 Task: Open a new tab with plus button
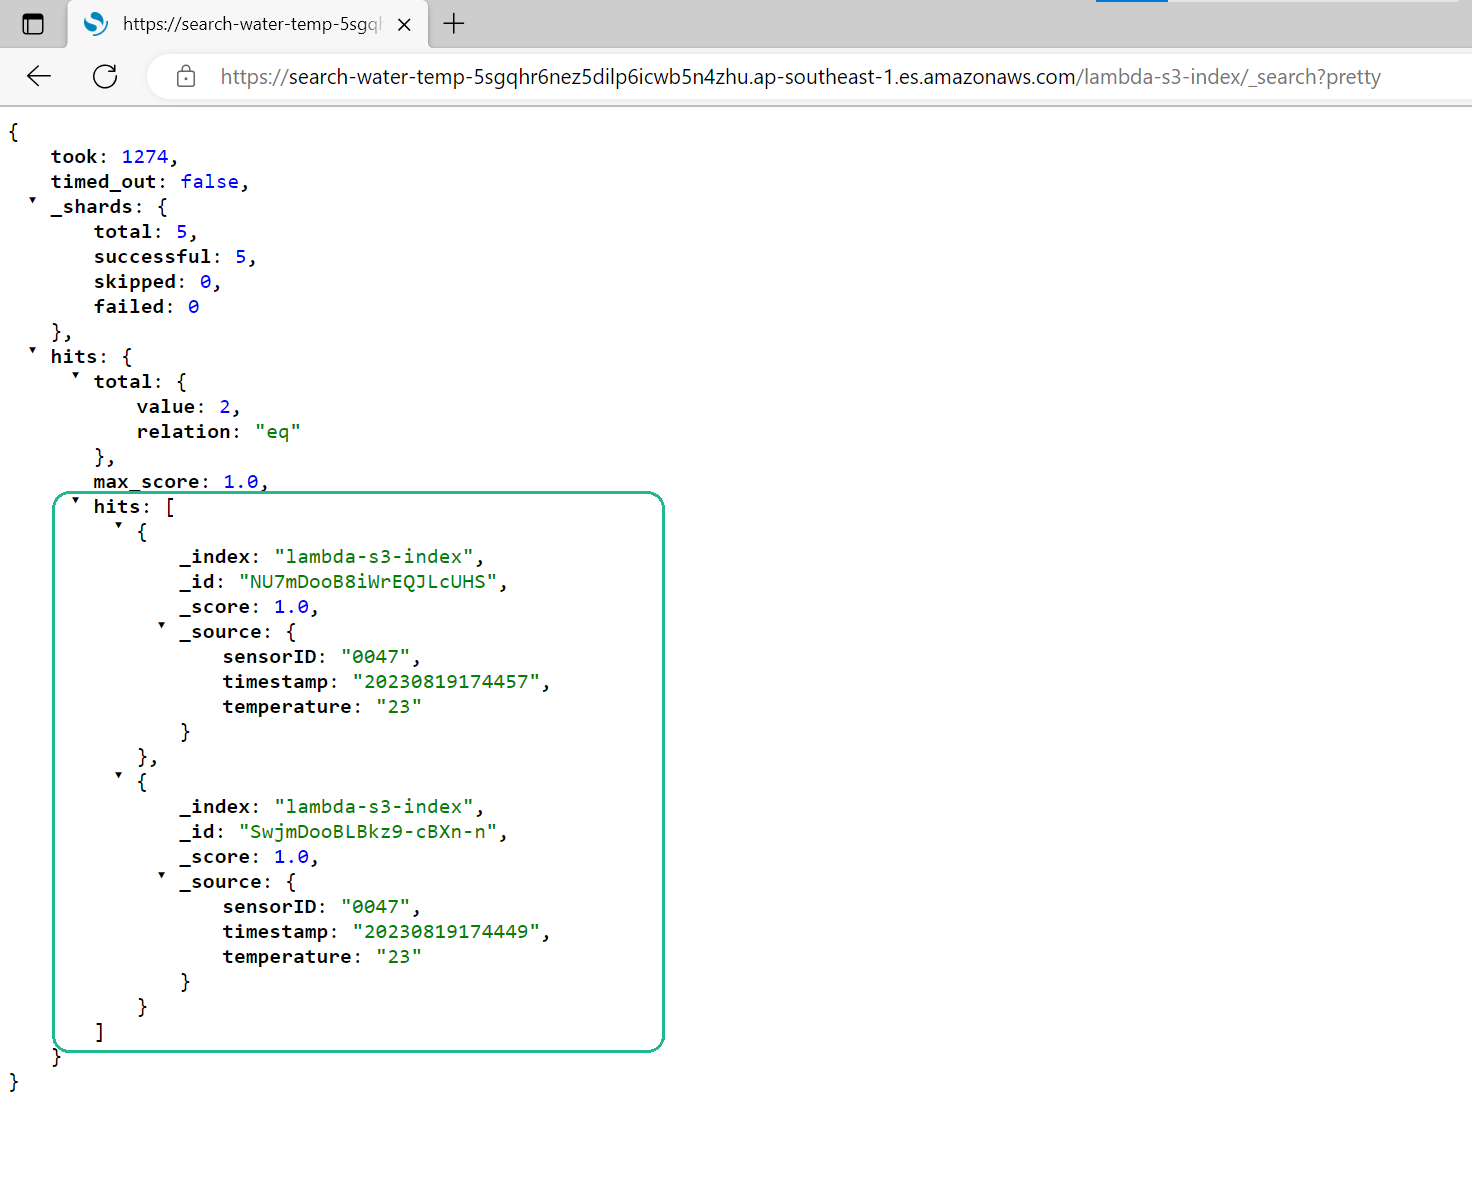point(454,24)
